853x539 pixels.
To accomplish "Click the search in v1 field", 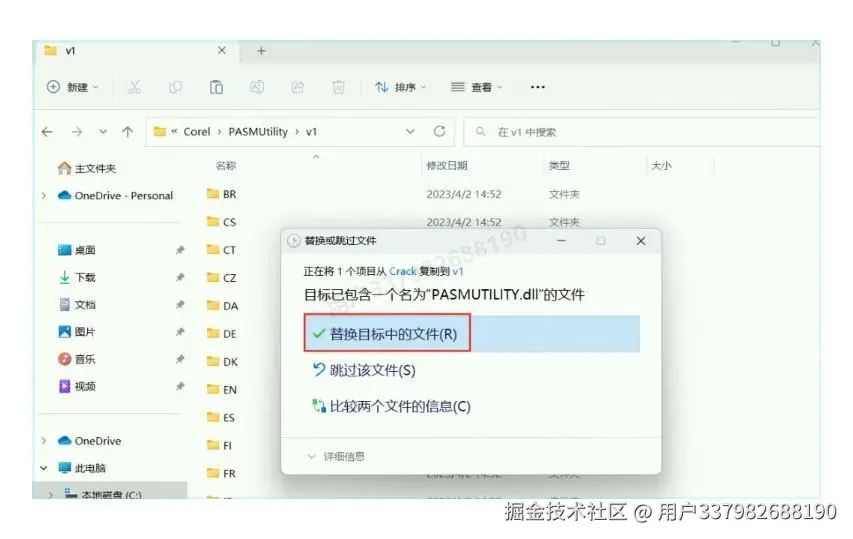I will [x=642, y=132].
